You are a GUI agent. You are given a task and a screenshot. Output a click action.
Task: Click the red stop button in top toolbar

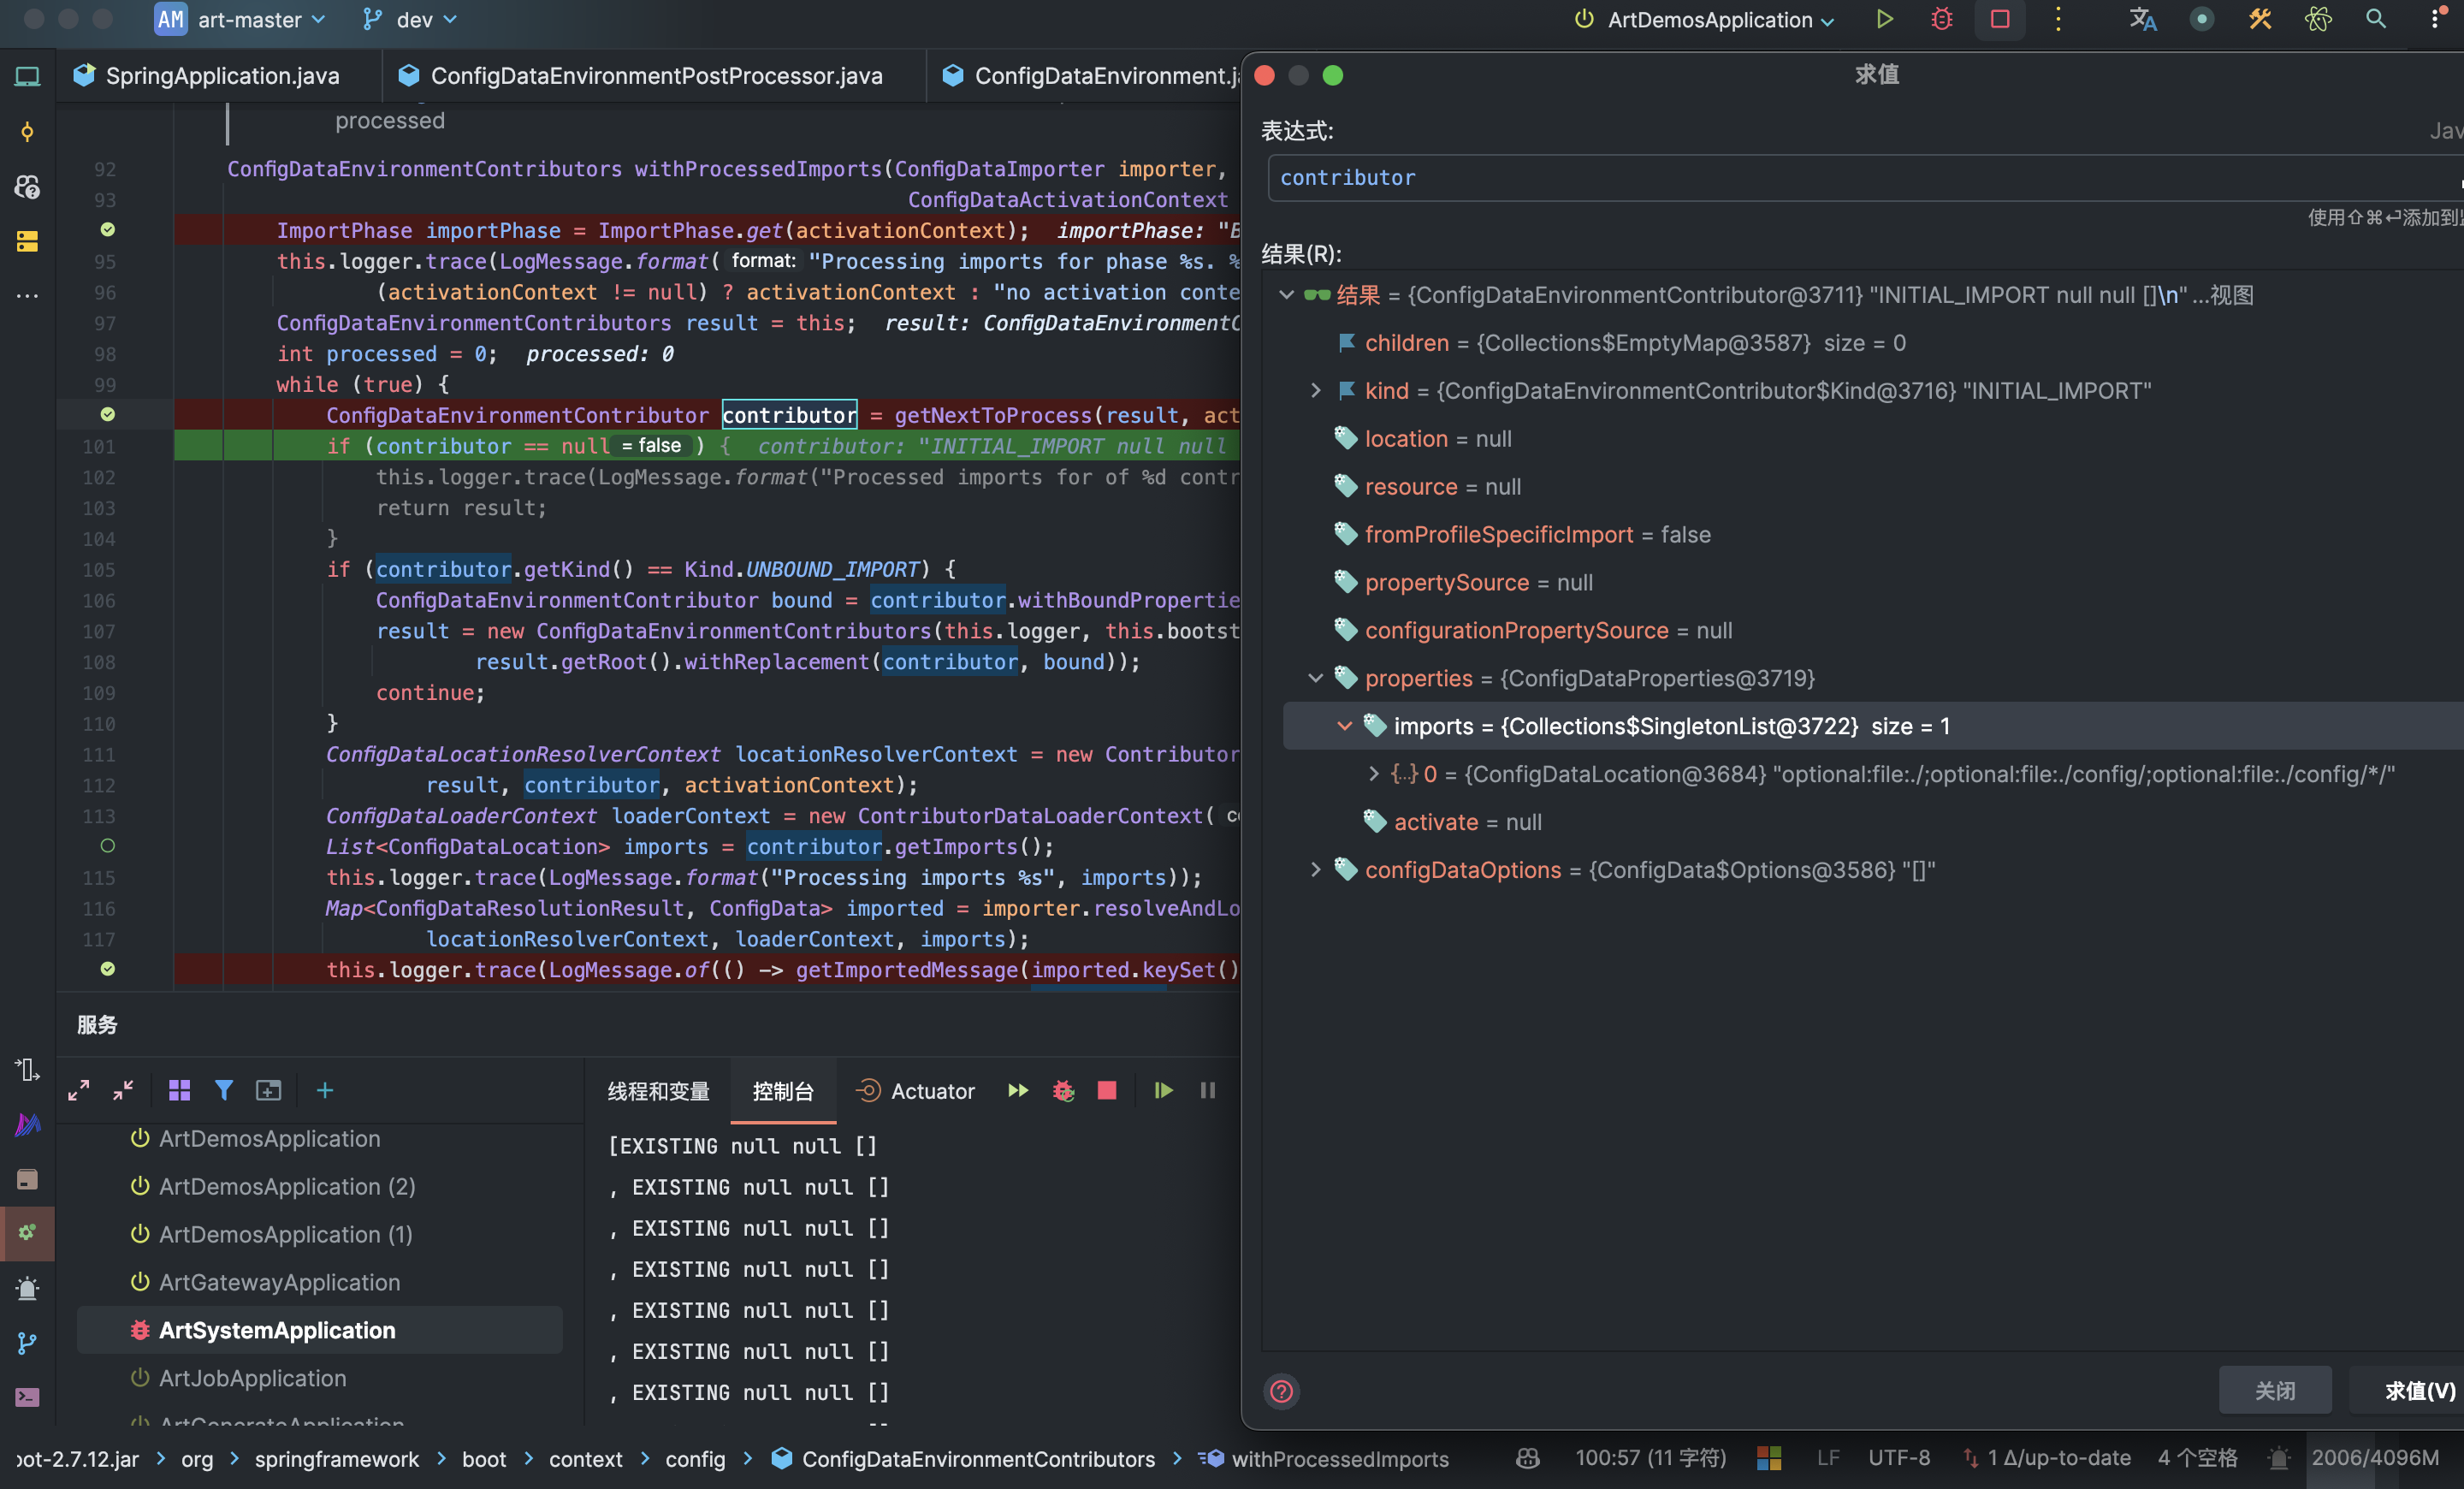coord(1999,20)
